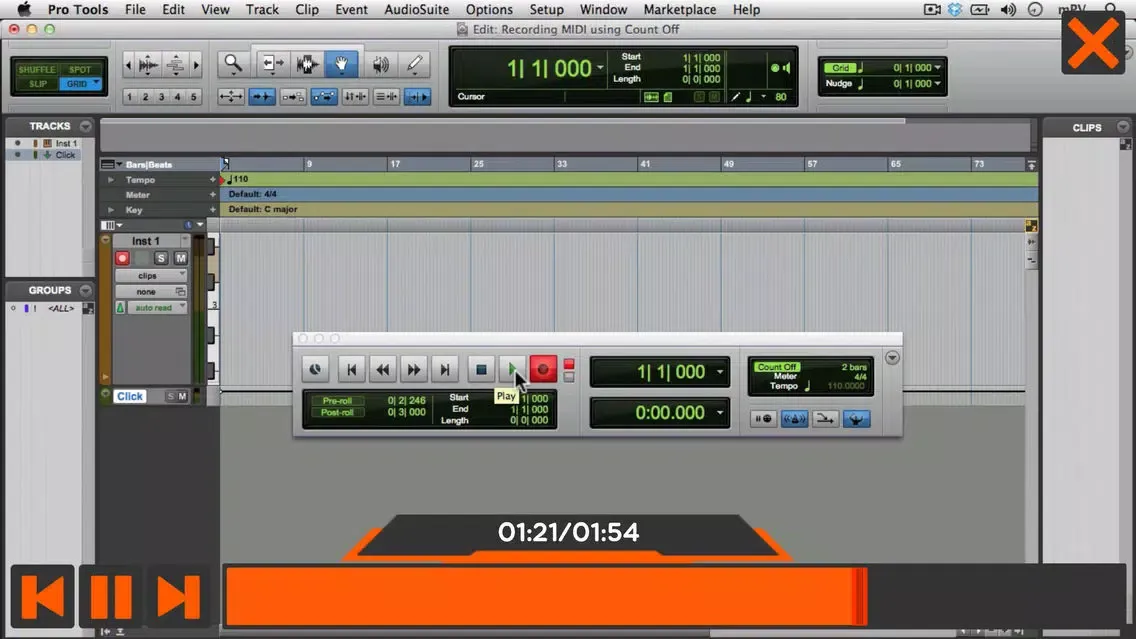
Task: Open the Spotlight search icon in menu bar
Action: (x=1111, y=9)
